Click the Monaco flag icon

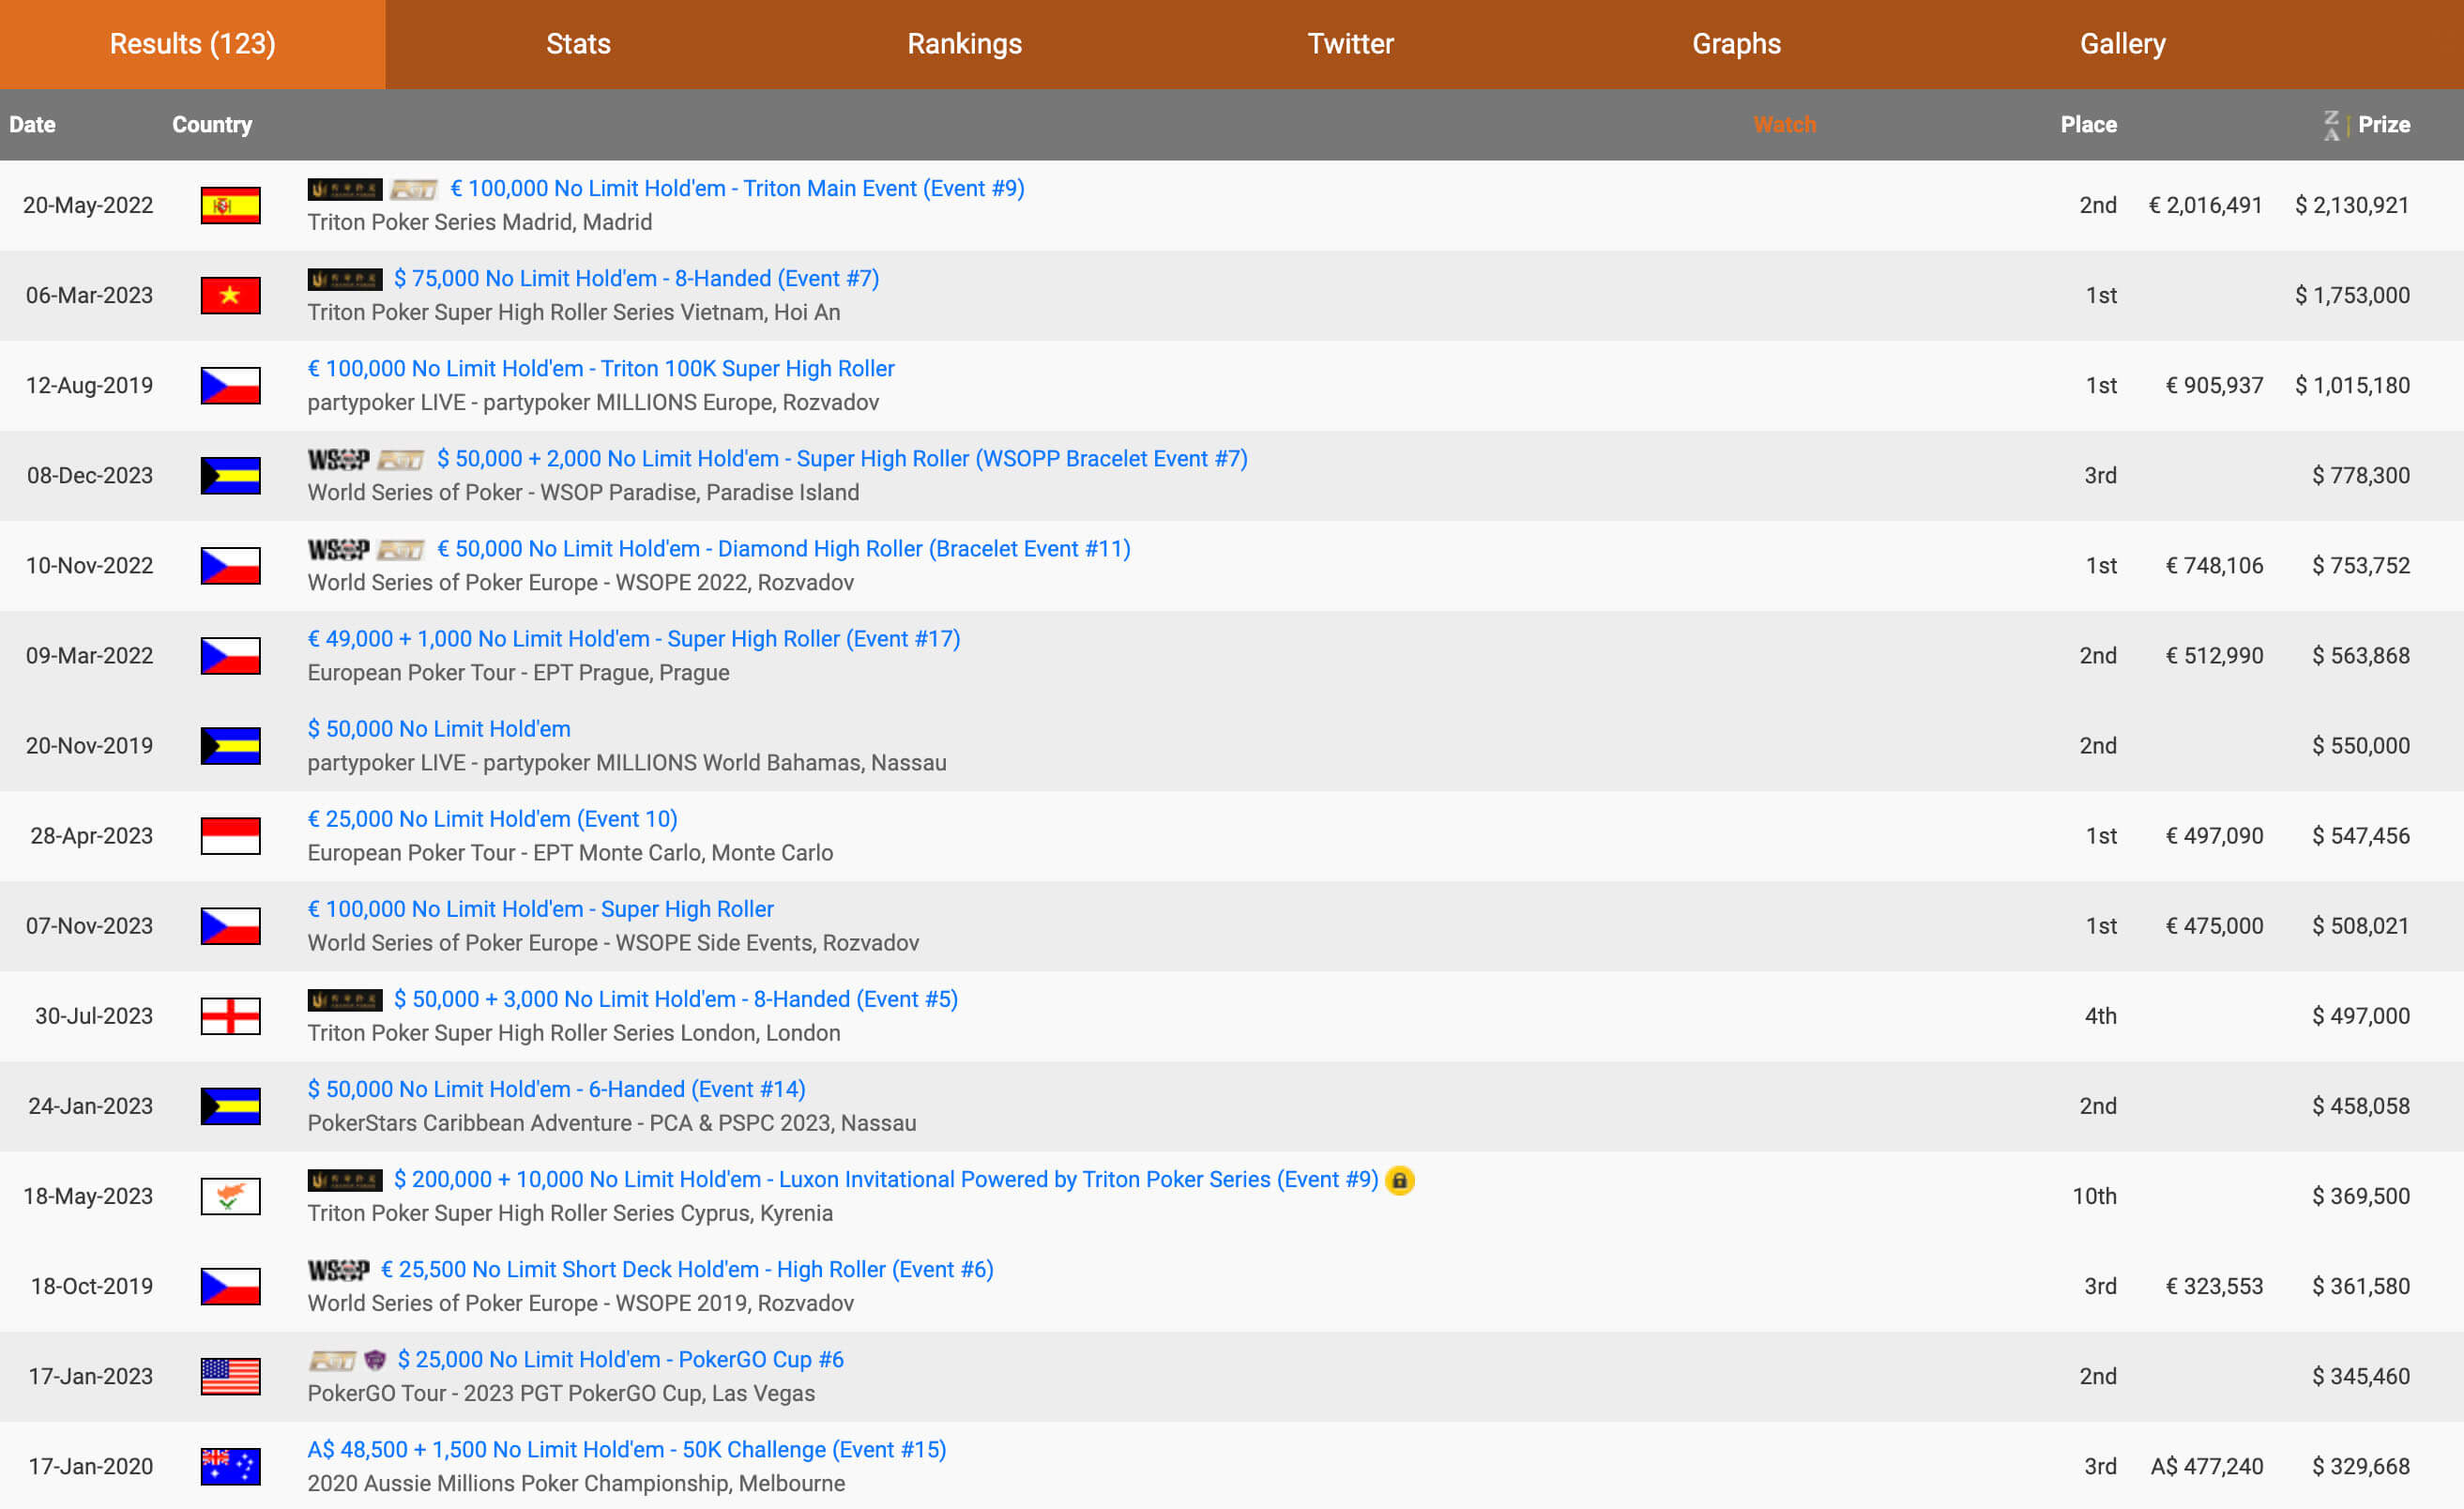[x=230, y=836]
